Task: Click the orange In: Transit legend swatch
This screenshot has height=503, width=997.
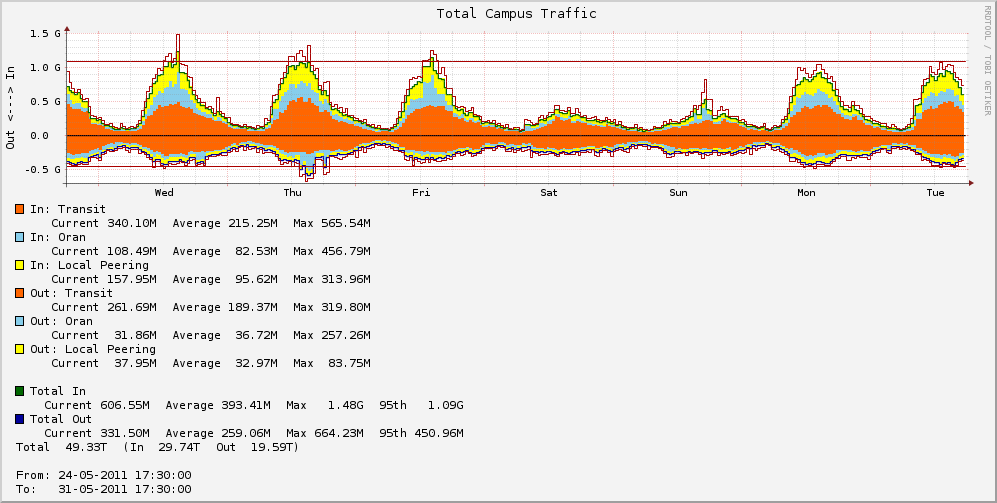Action: [20, 209]
